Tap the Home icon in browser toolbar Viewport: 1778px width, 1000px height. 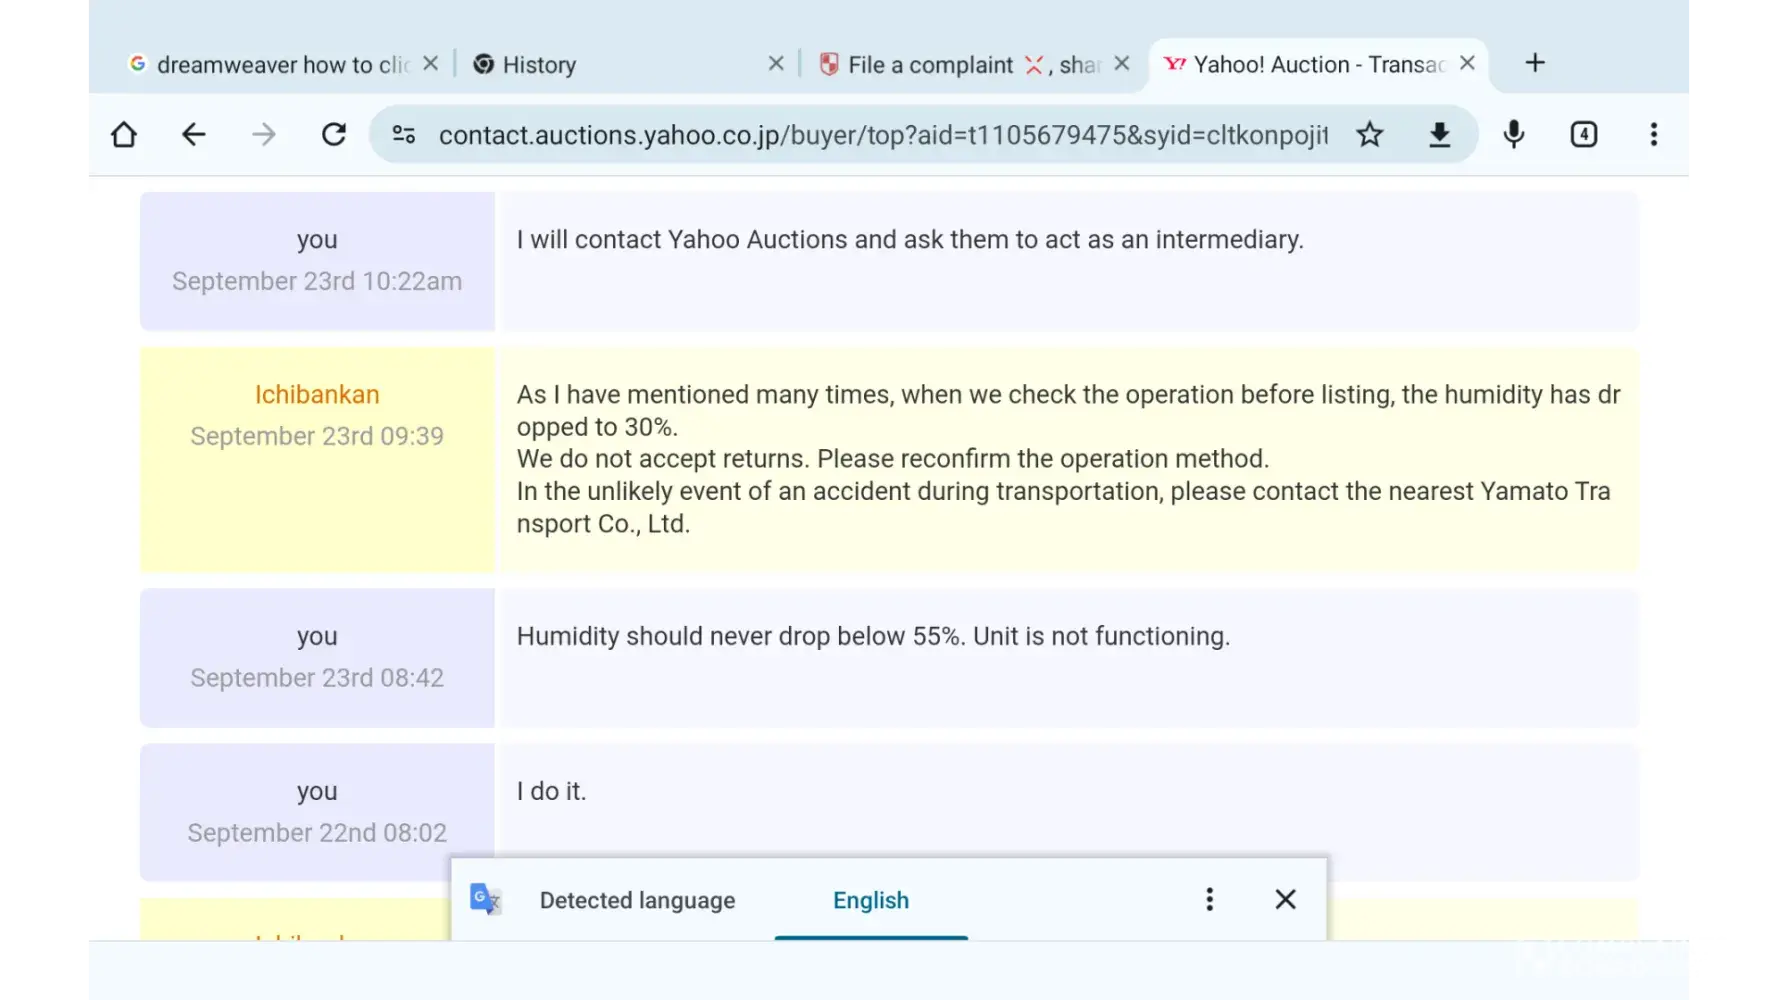124,135
